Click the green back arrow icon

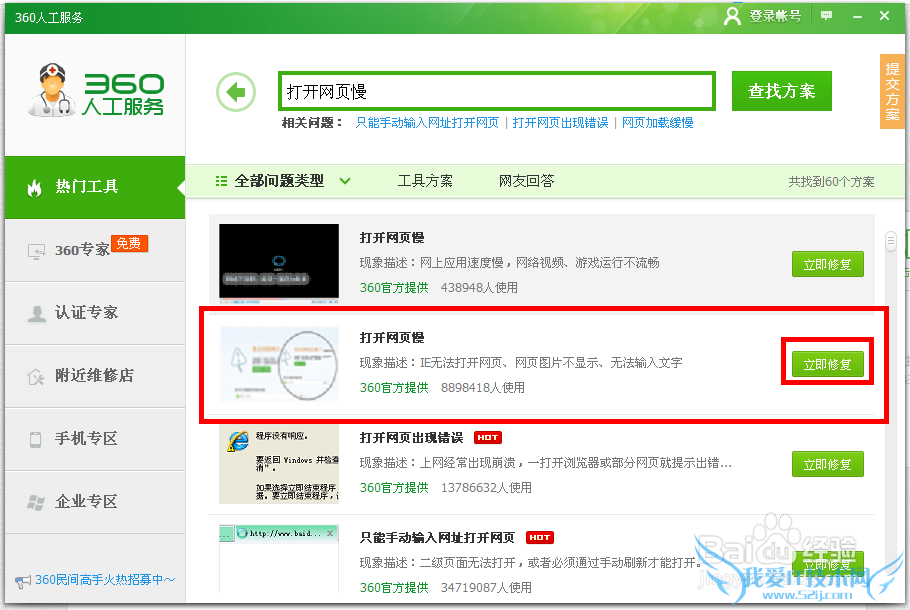(x=236, y=92)
